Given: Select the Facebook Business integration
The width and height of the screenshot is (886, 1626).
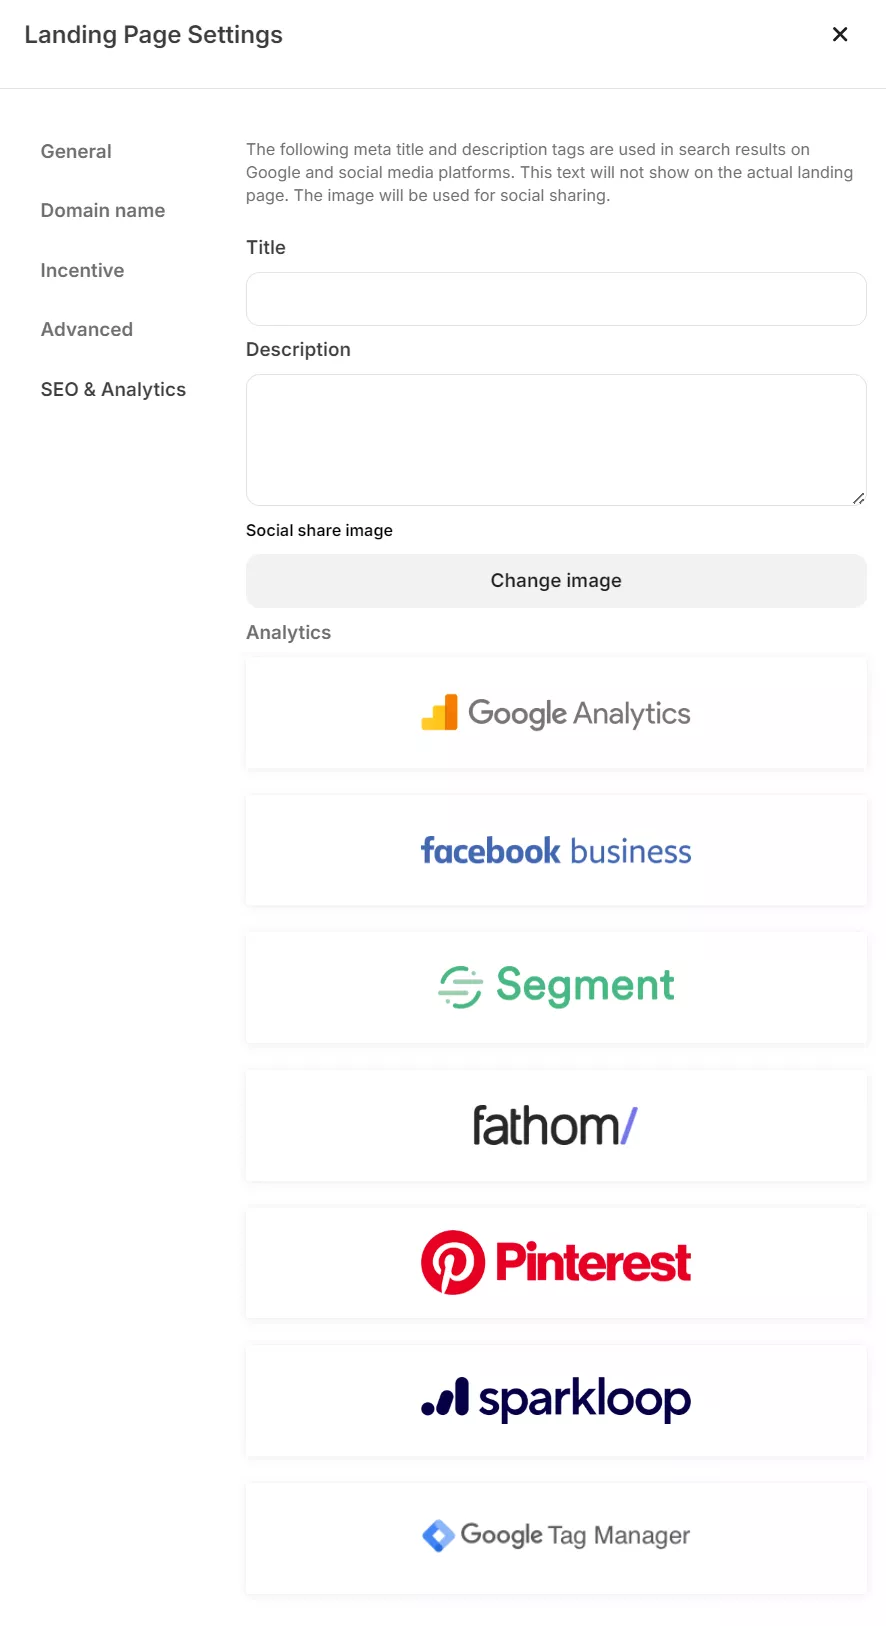Looking at the screenshot, I should (x=556, y=851).
